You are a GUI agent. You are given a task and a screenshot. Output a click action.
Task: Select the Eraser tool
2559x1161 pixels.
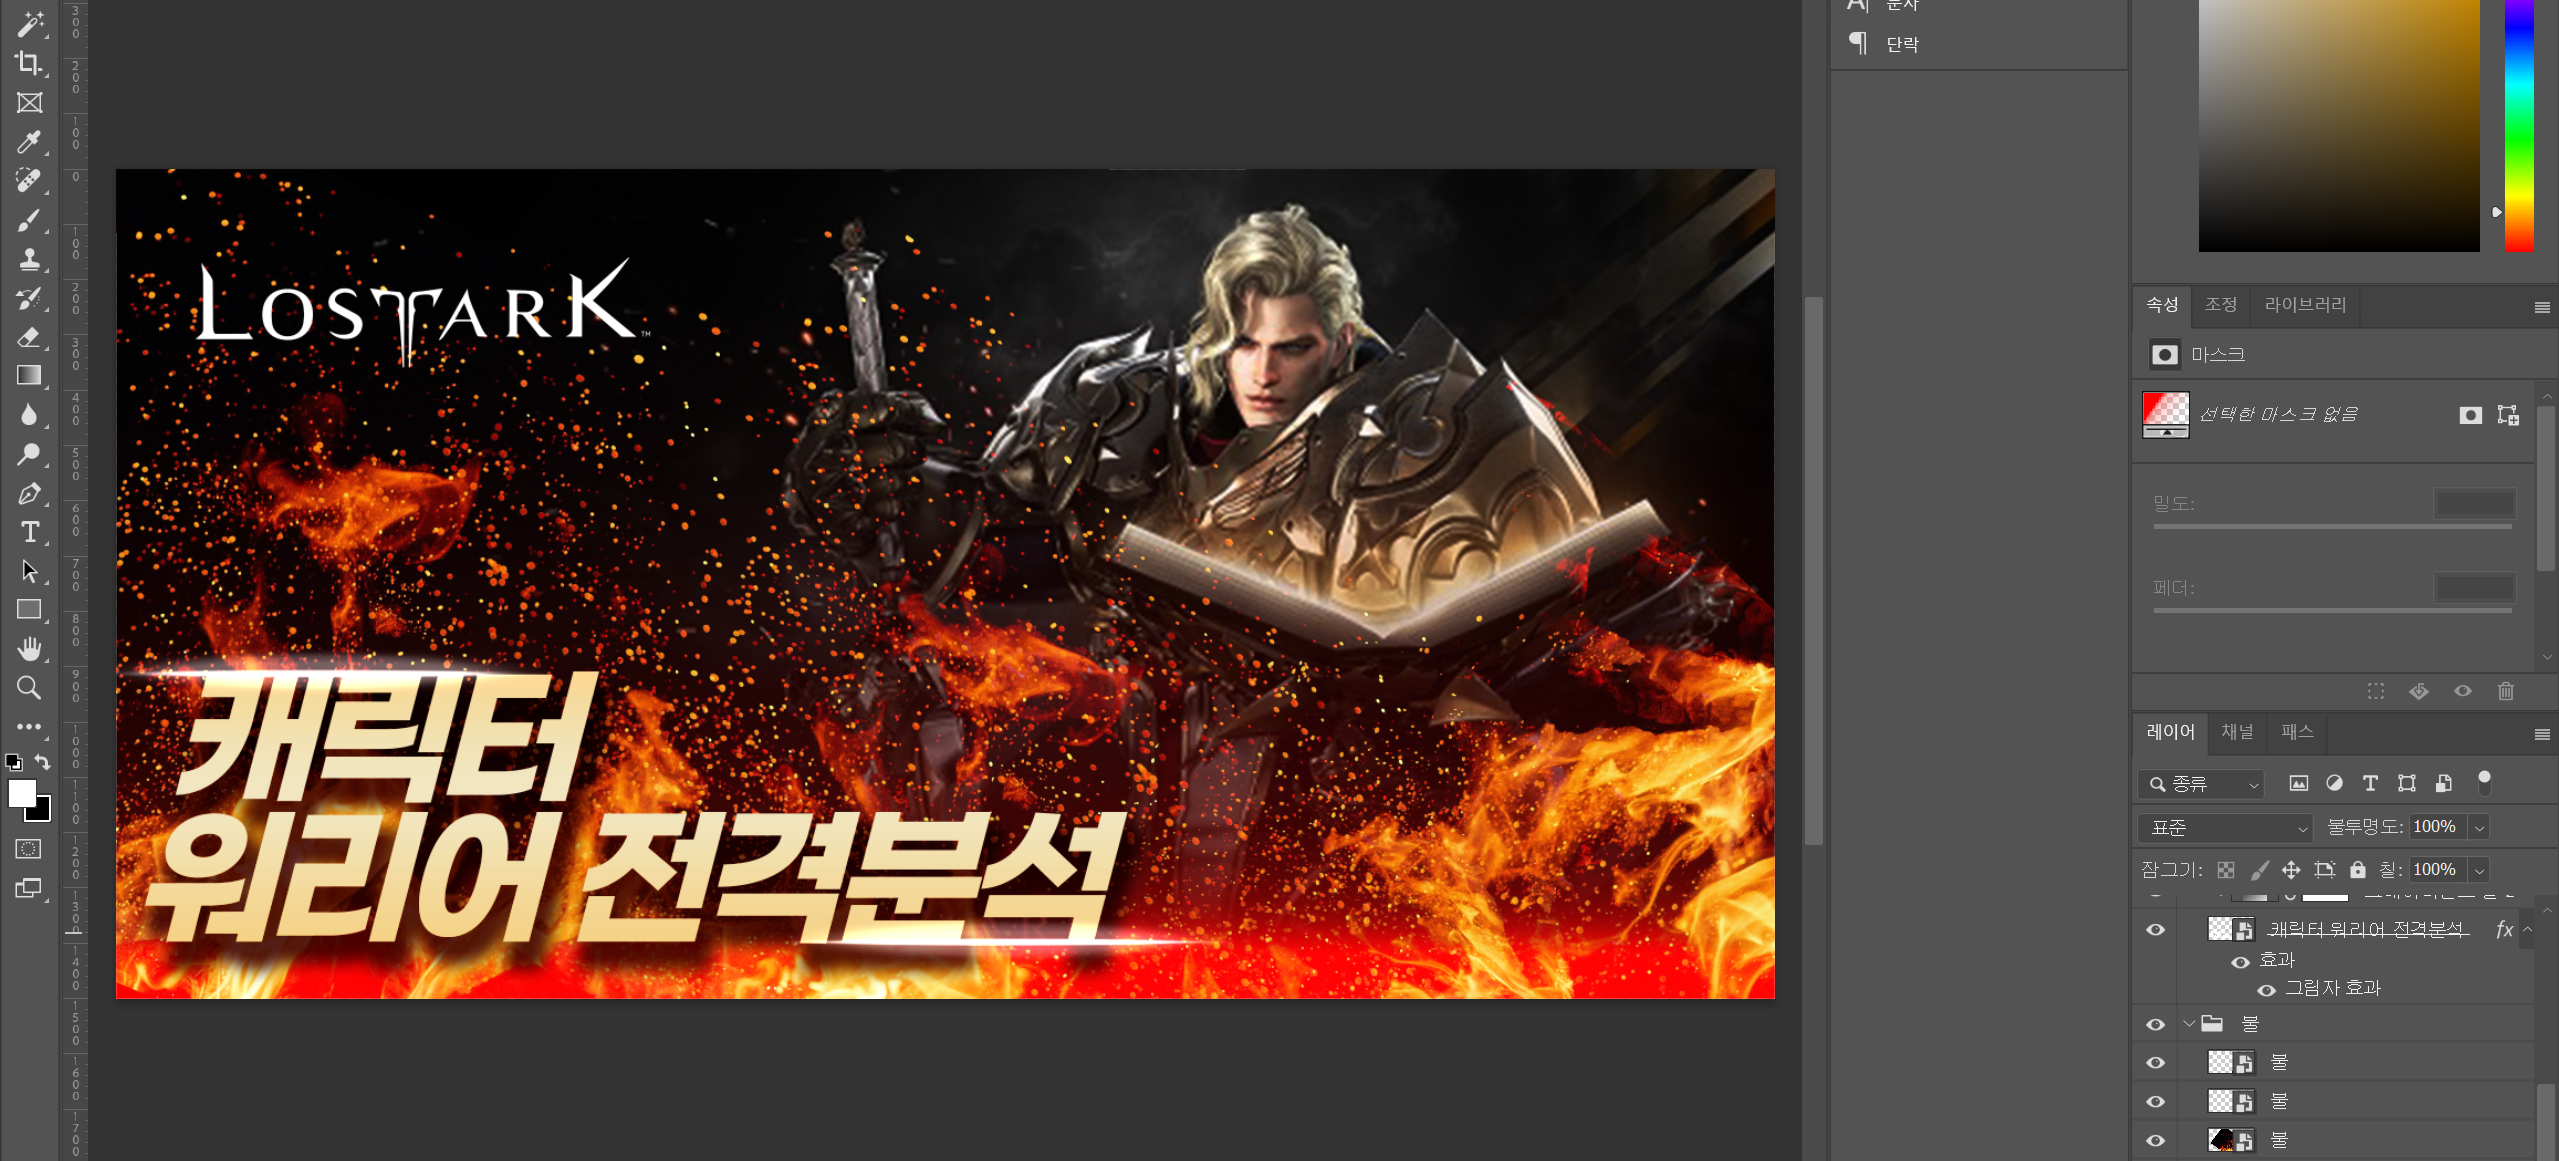pos(30,336)
